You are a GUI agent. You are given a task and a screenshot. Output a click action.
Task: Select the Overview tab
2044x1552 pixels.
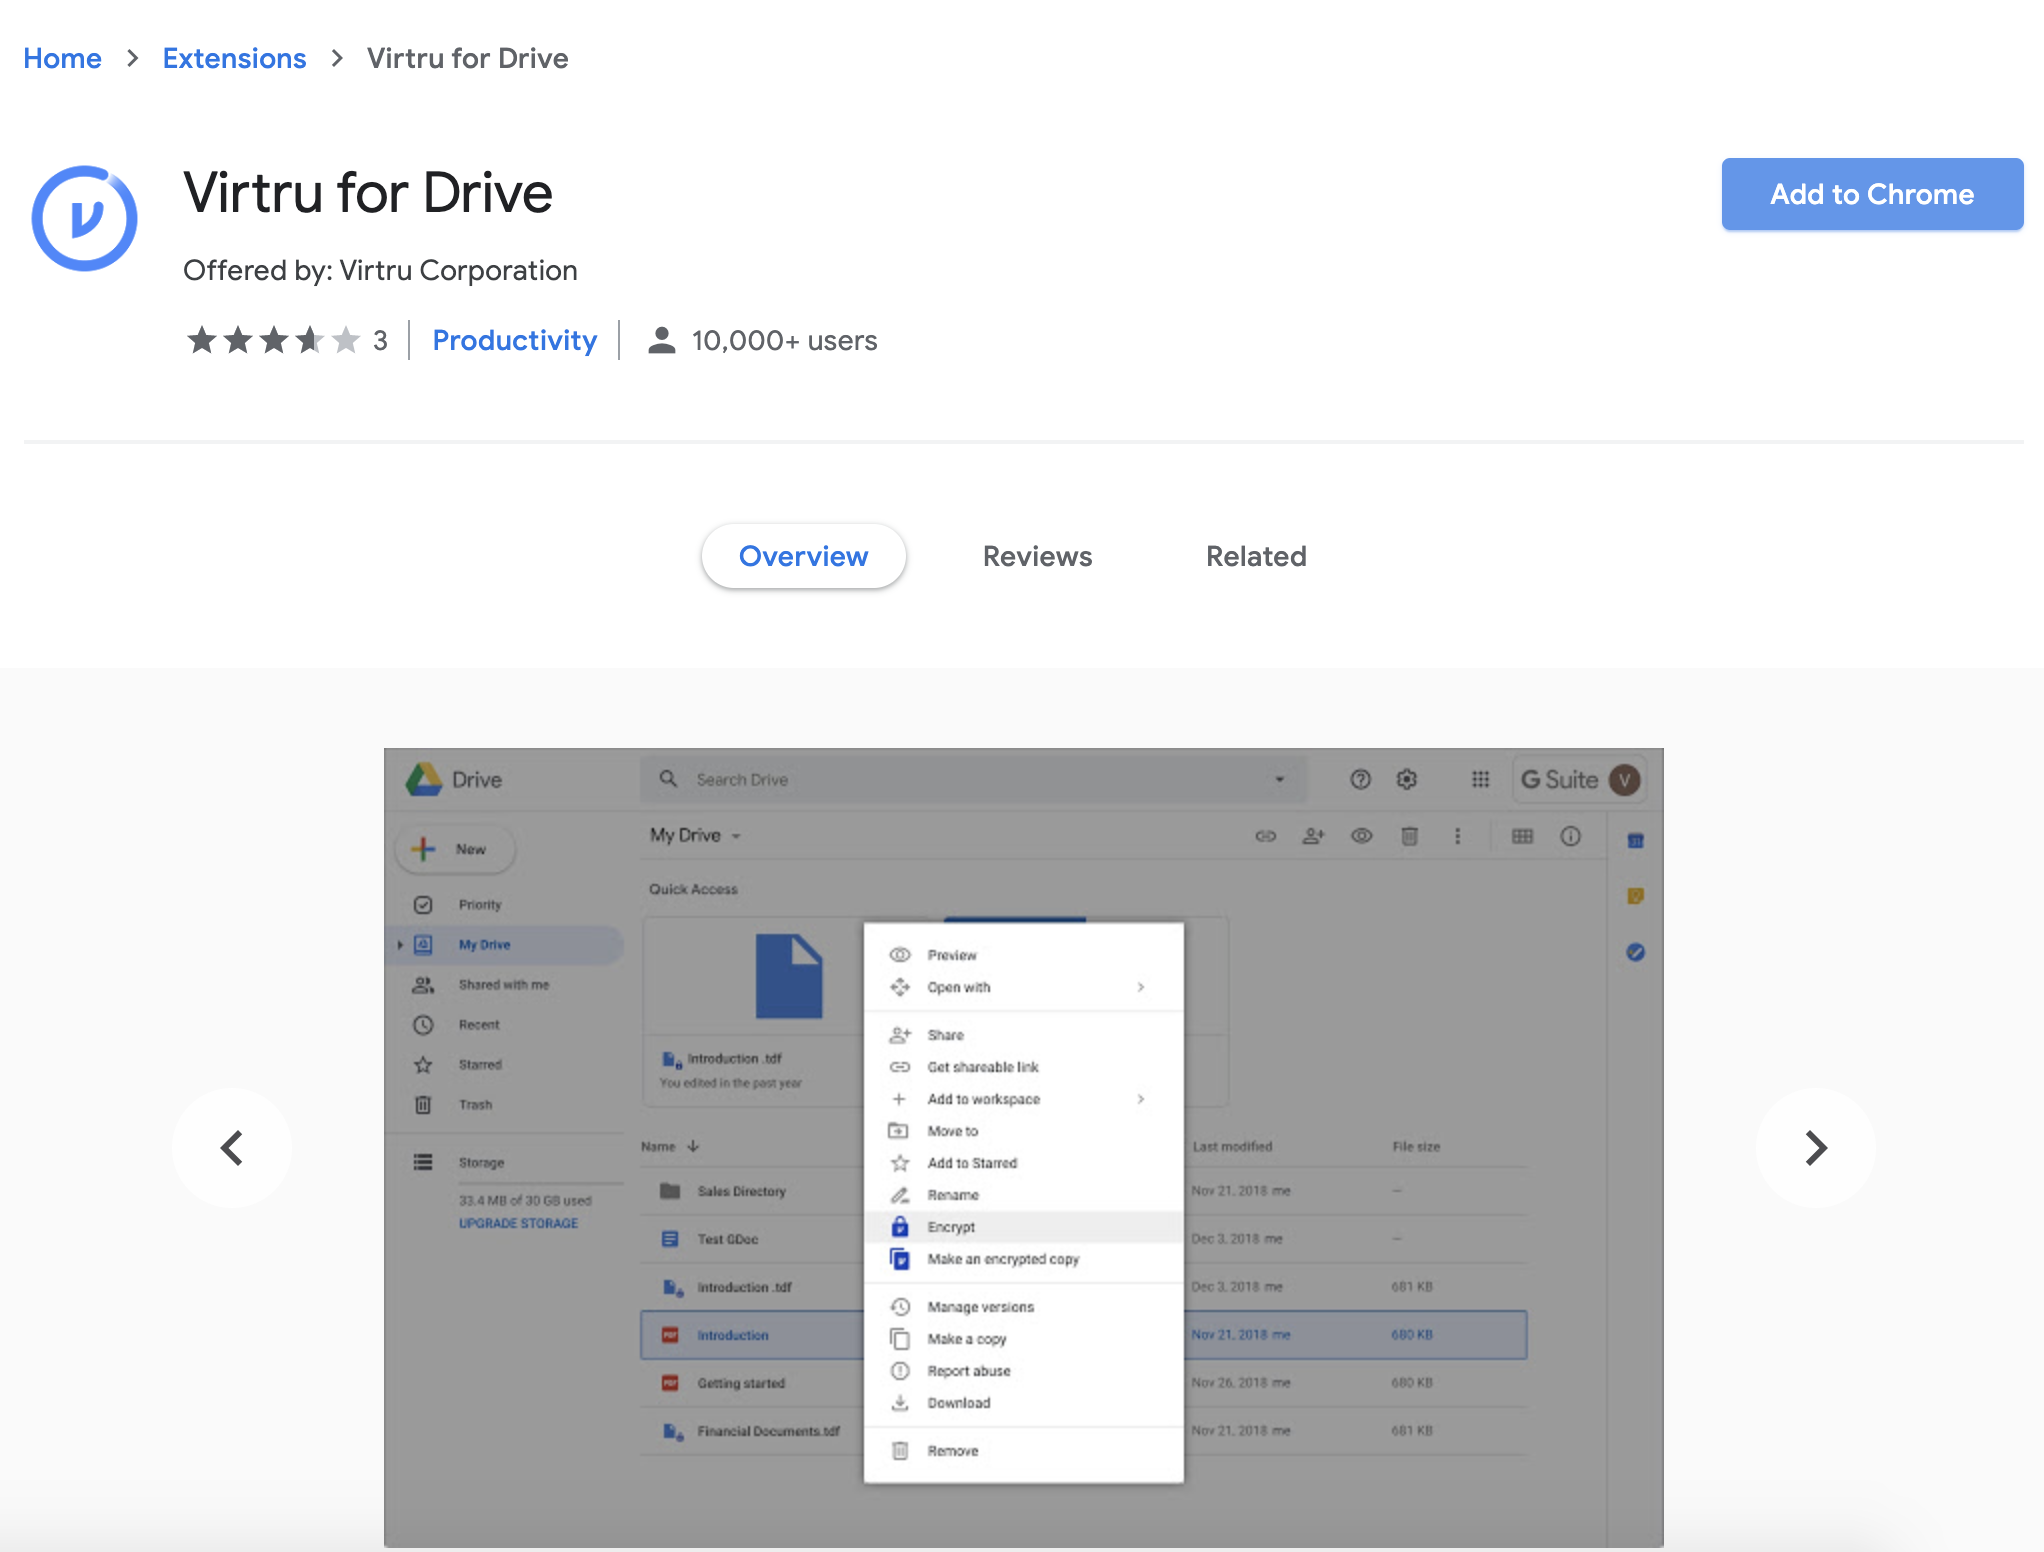coord(804,556)
